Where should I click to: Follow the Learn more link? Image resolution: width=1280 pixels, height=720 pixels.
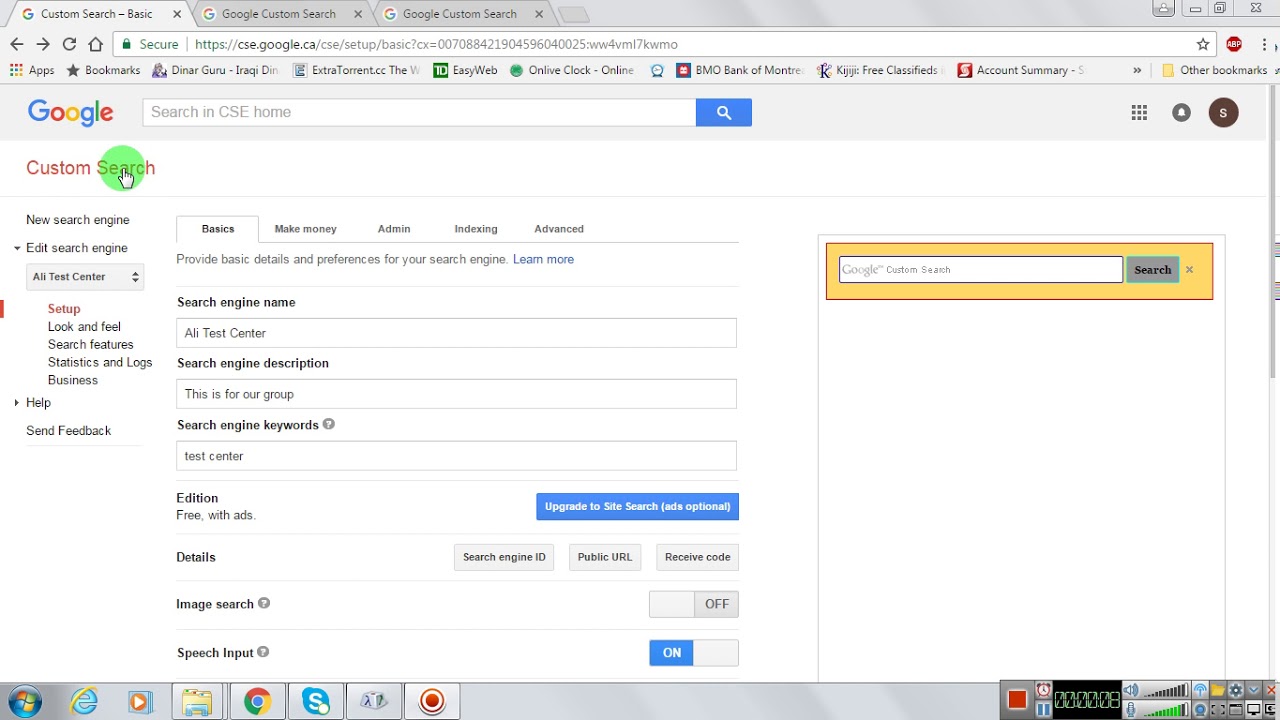543,259
